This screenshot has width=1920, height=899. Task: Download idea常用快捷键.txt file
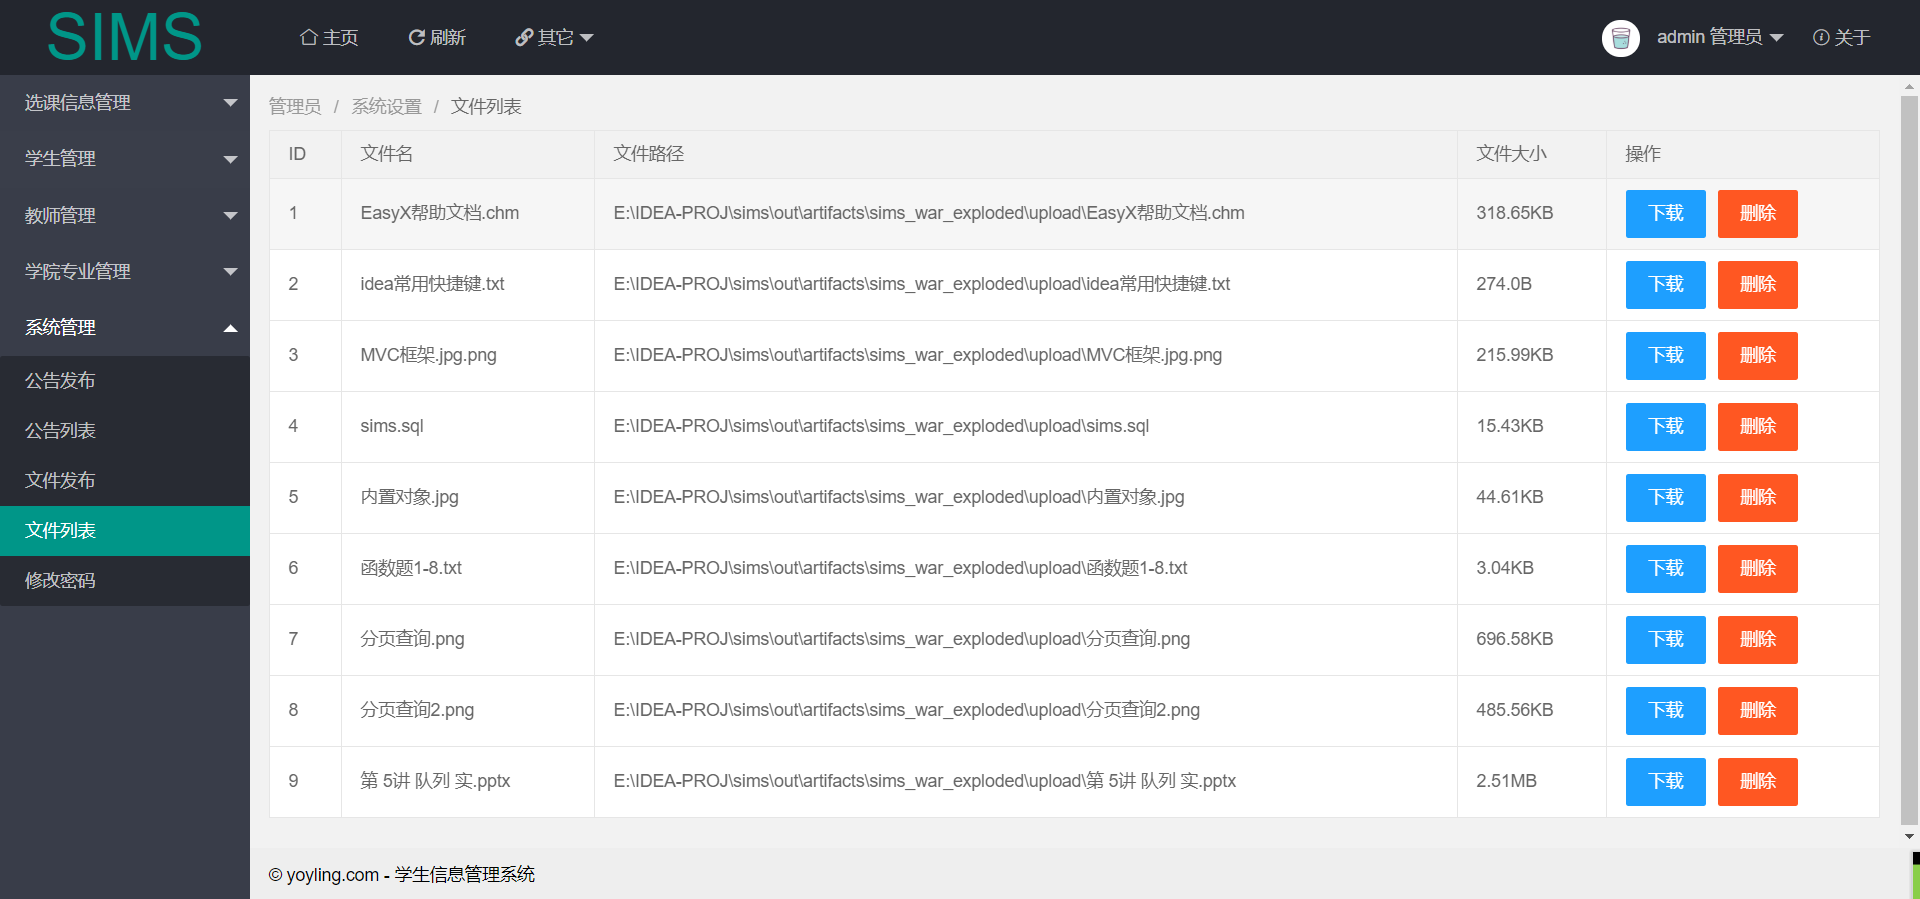pyautogui.click(x=1665, y=285)
